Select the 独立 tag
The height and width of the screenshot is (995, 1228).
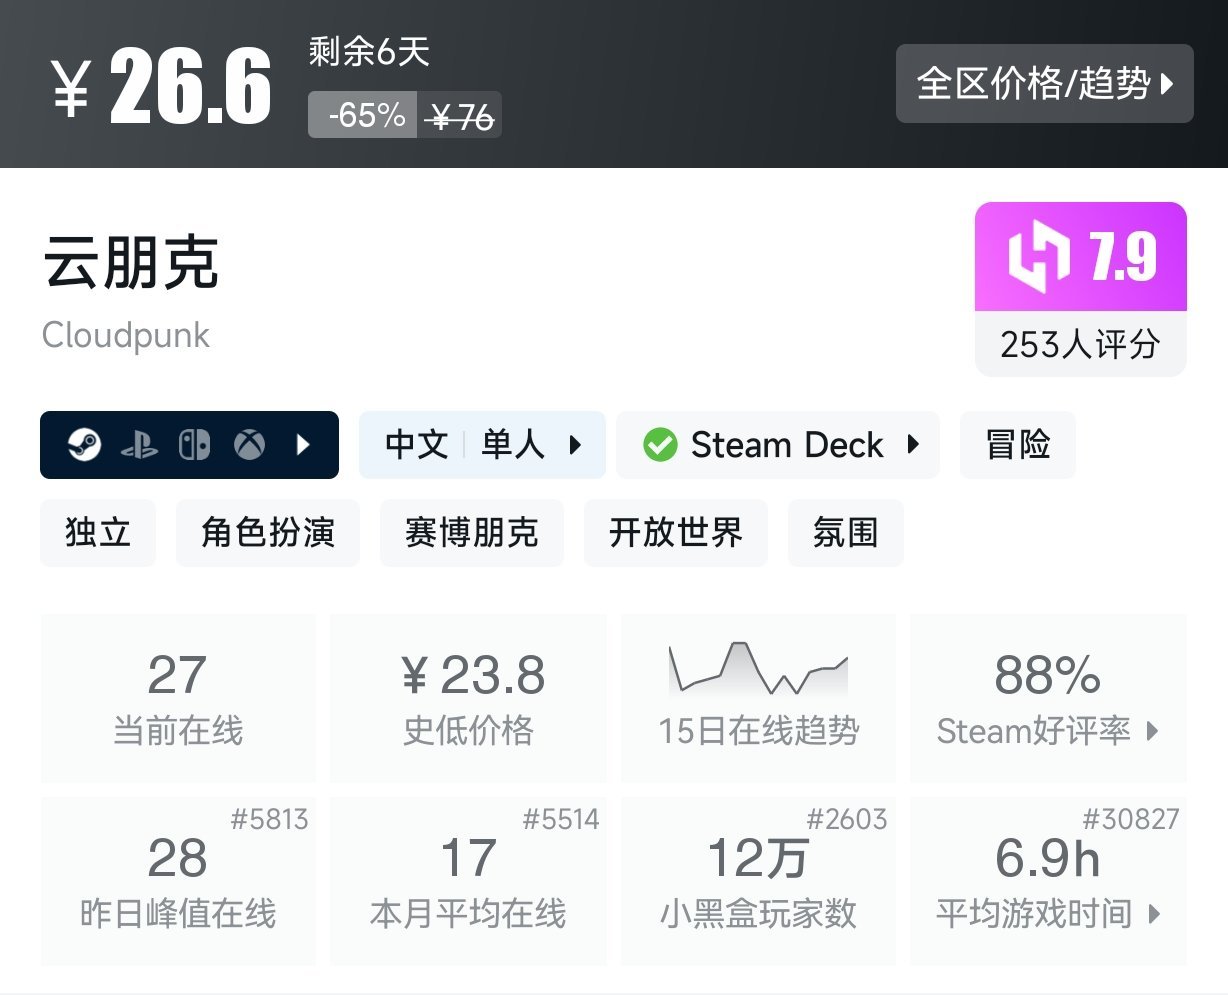[x=98, y=533]
